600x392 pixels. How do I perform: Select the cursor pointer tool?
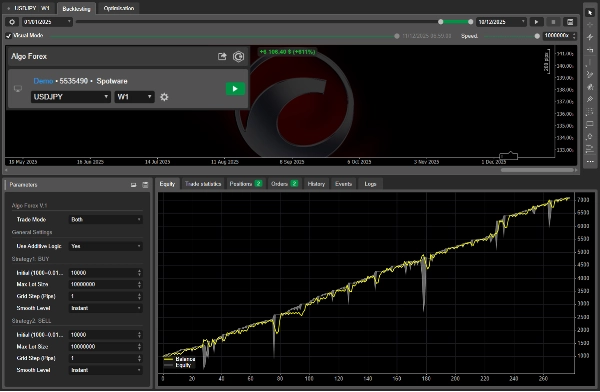click(590, 13)
